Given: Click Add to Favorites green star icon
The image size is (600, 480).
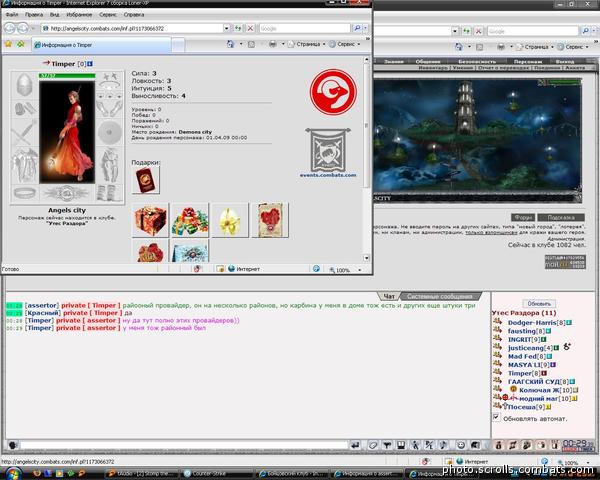Looking at the screenshot, I should coord(21,44).
